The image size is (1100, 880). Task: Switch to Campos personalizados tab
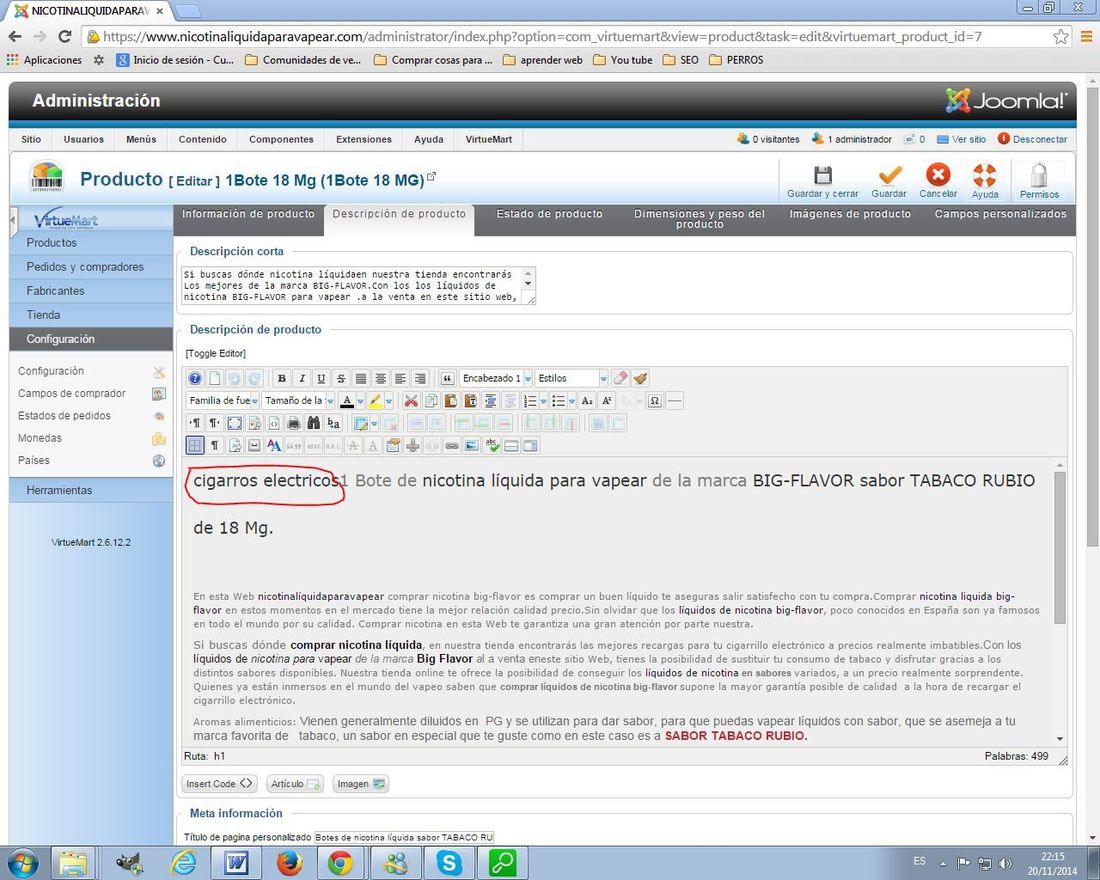[x=1000, y=214]
